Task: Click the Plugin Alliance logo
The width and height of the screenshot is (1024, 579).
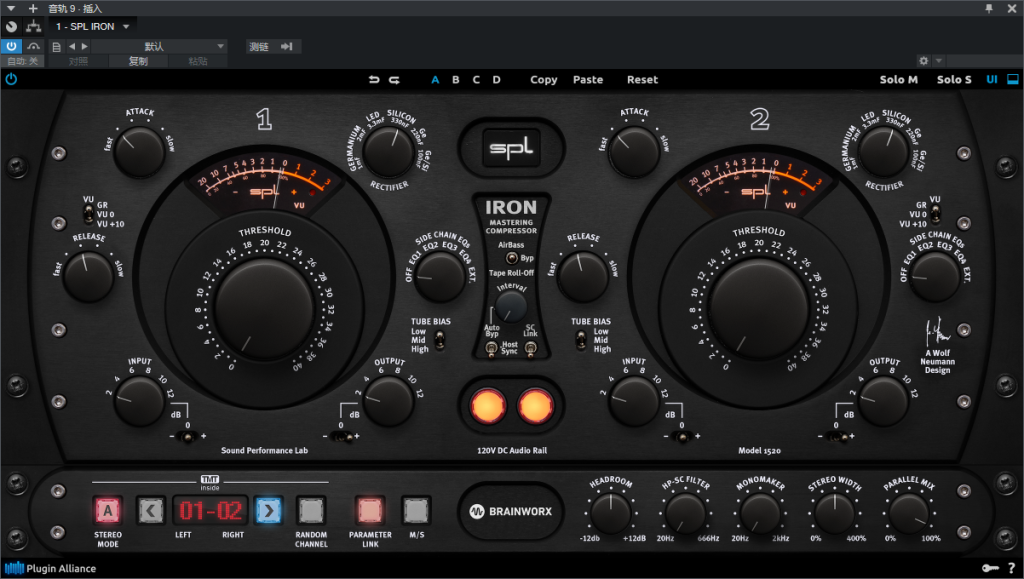Action: (x=51, y=569)
